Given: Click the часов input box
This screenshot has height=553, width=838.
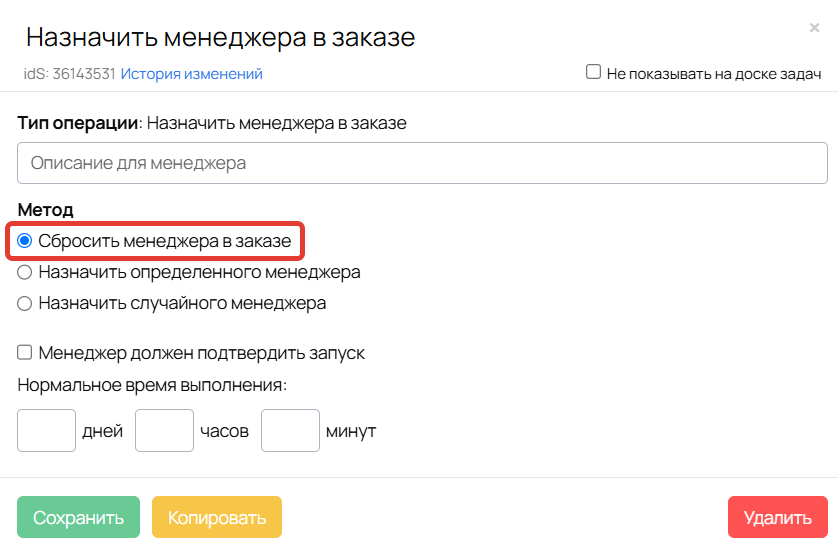Looking at the screenshot, I should pyautogui.click(x=165, y=431).
